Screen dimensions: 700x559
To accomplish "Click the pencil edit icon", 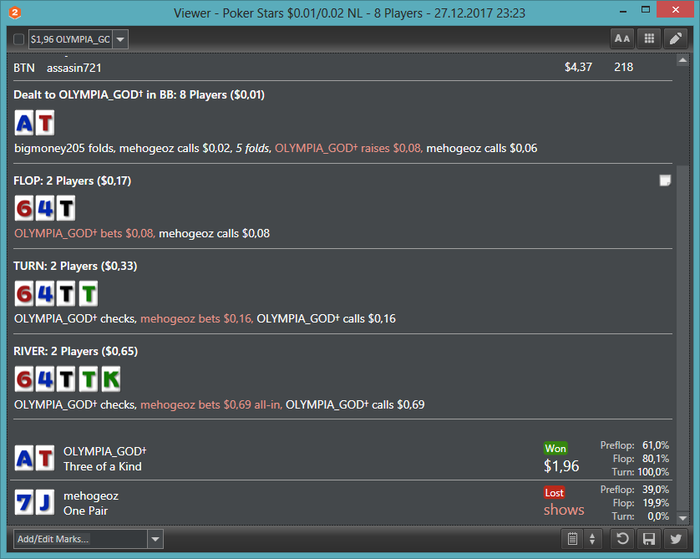I will (675, 39).
